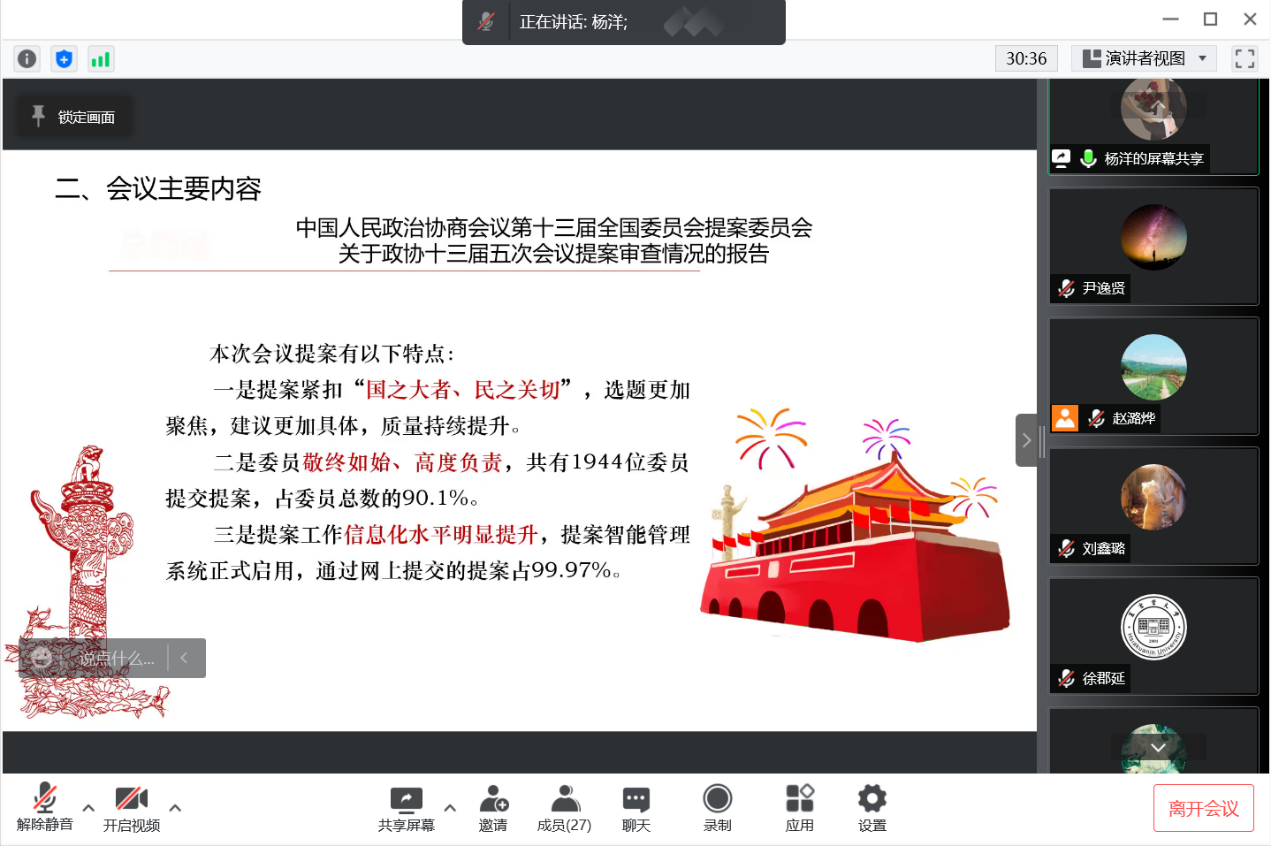Toggle full screen mode icon

pos(1244,59)
